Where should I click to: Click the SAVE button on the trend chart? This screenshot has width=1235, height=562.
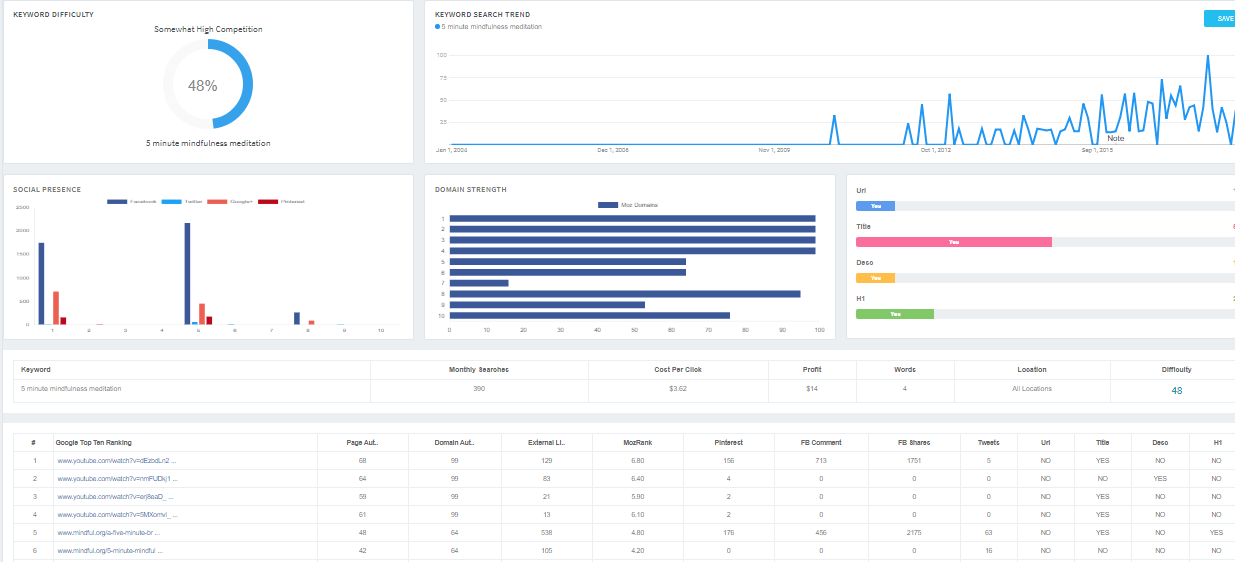click(1221, 18)
